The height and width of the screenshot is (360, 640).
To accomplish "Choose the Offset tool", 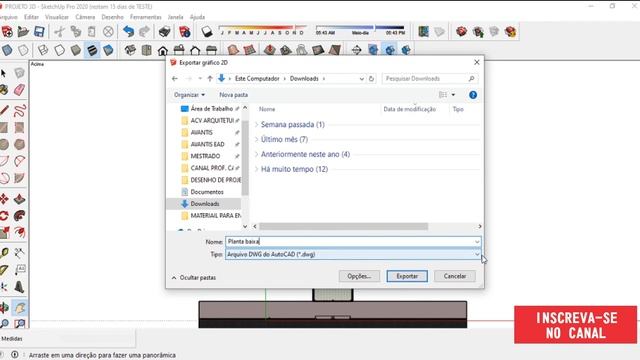I will pos(19,233).
